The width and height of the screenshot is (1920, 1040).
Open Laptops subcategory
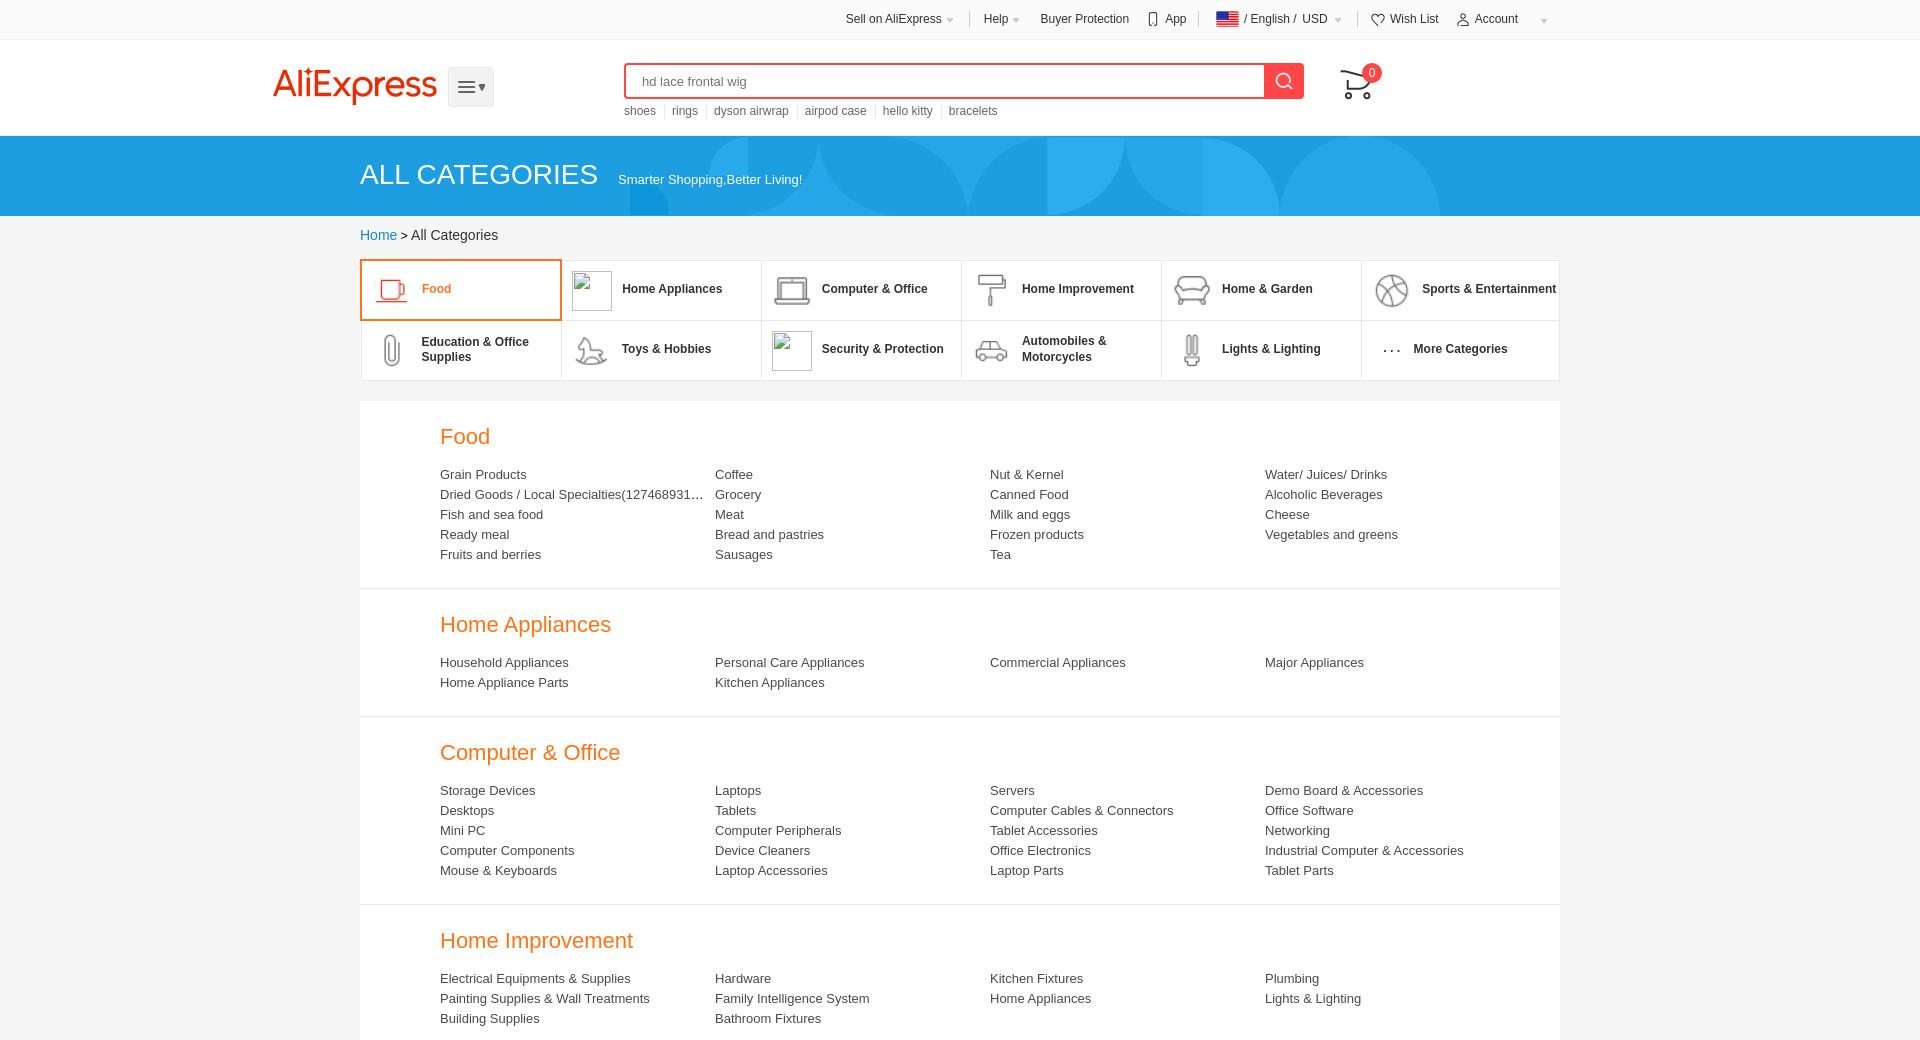[x=738, y=791]
